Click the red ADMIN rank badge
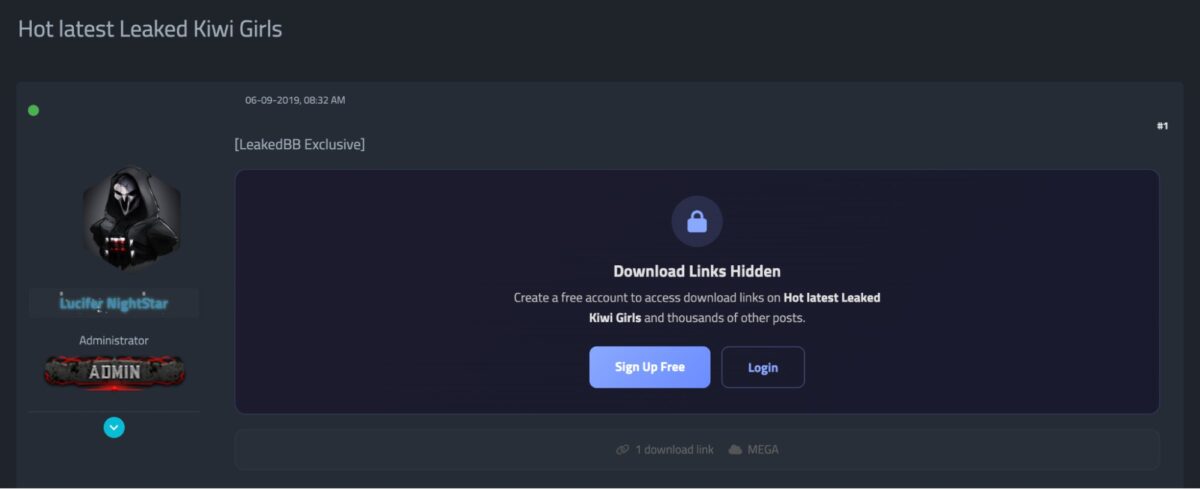1200x489 pixels. point(114,371)
